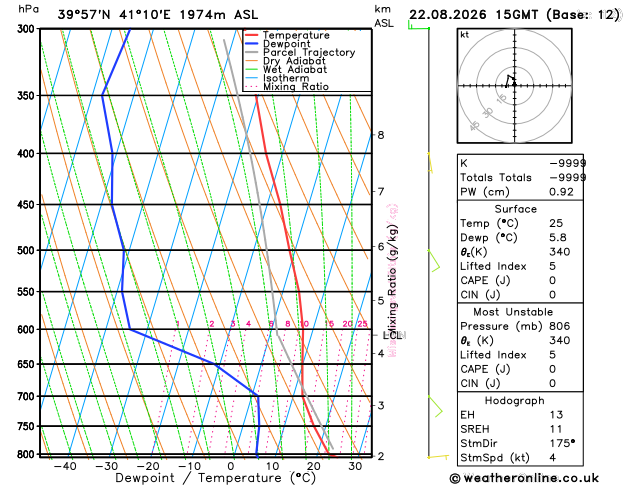This screenshot has height=486, width=629.
Task: Click the −40 temperature axis tick label
Action: click(x=65, y=466)
